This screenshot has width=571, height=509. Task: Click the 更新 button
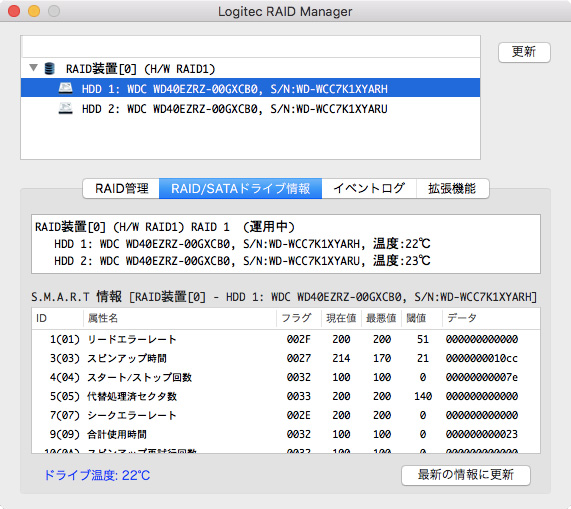tap(524, 52)
